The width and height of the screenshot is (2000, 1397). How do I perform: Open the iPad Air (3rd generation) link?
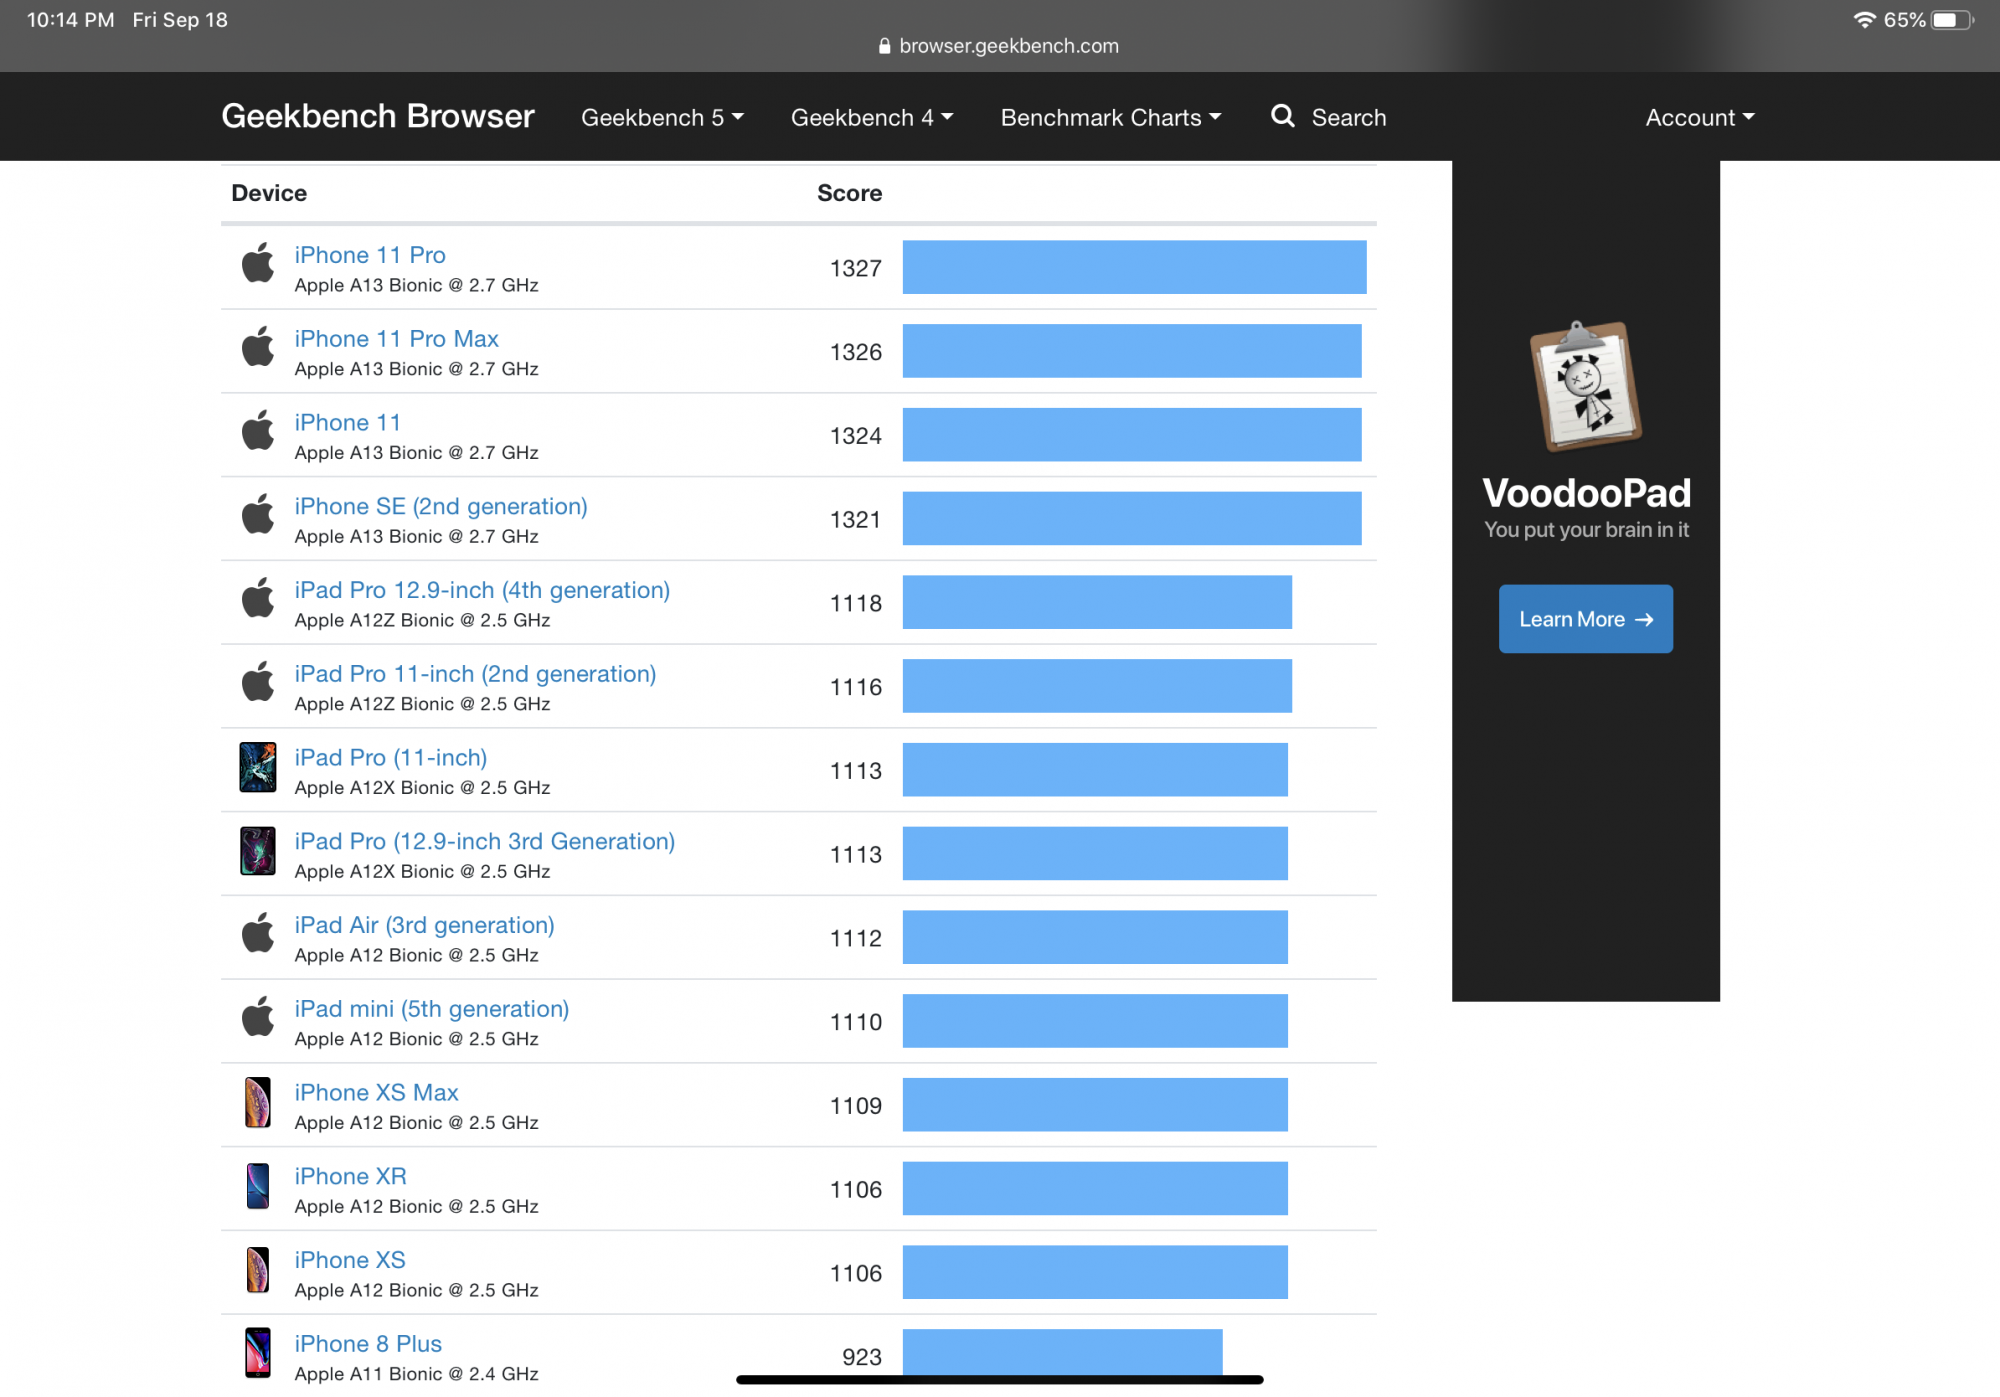(424, 925)
